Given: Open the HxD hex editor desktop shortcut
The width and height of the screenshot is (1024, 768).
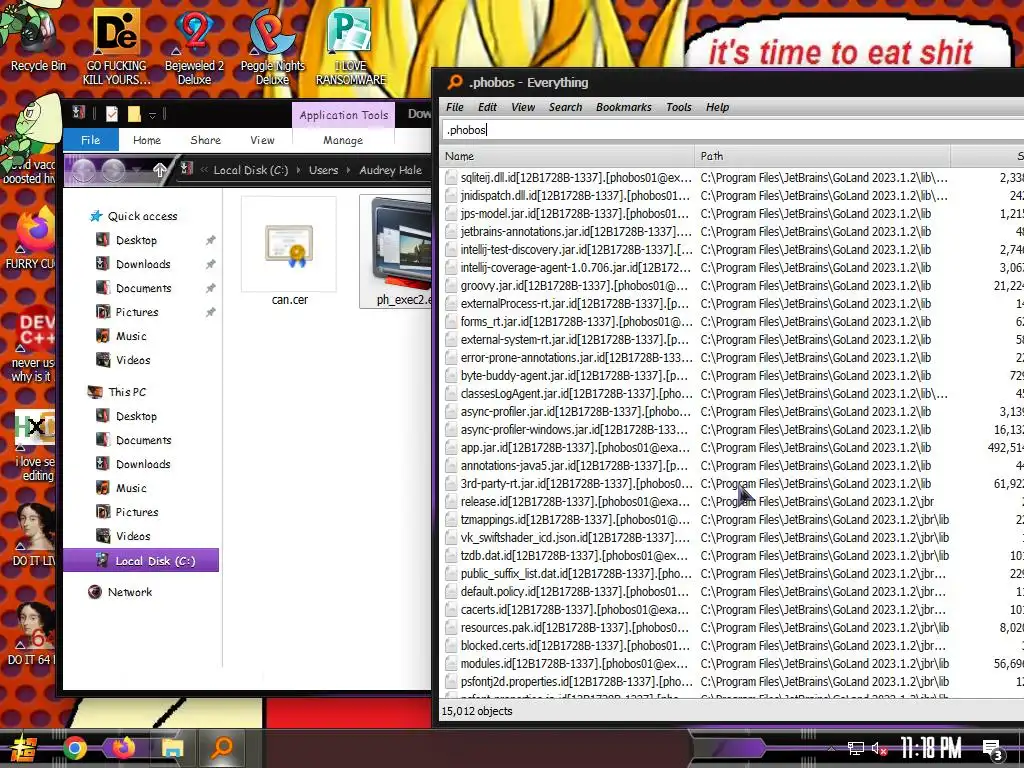Looking at the screenshot, I should 33,447.
